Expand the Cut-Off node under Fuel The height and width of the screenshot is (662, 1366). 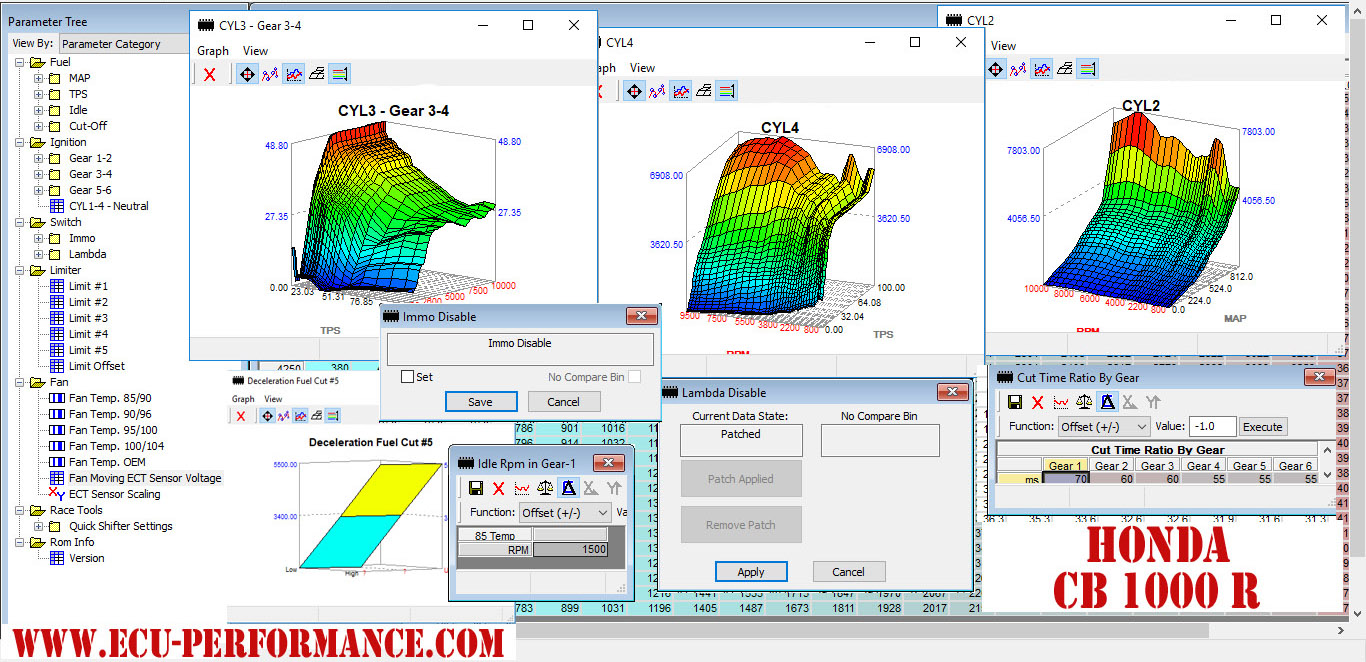pyautogui.click(x=40, y=126)
